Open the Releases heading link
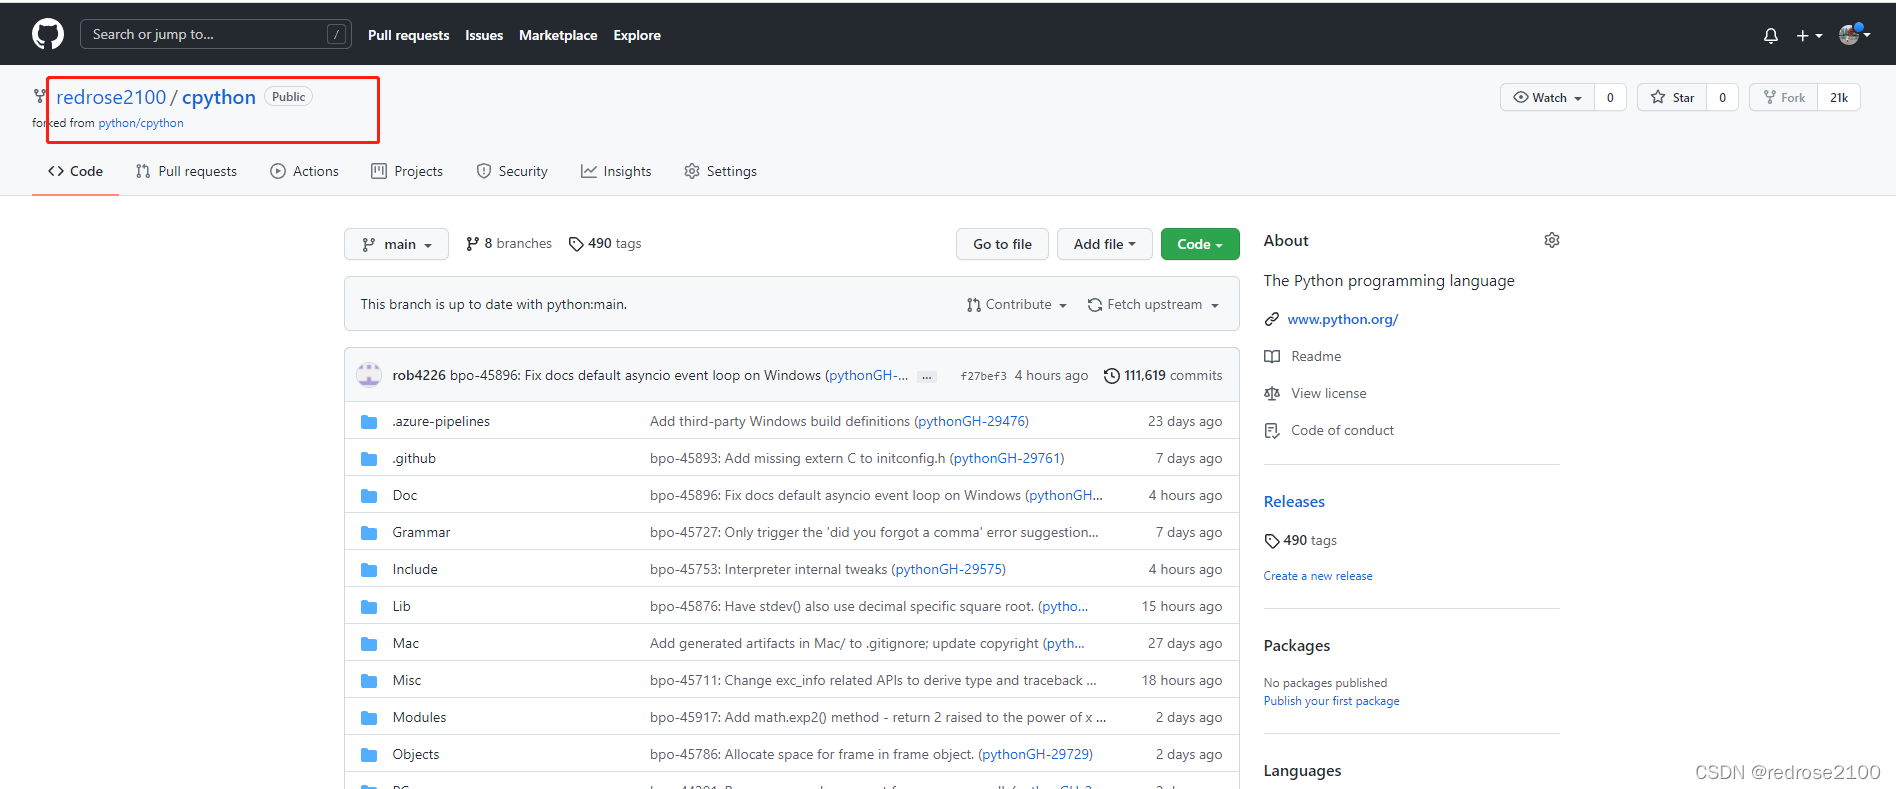The width and height of the screenshot is (1896, 789). (1294, 502)
